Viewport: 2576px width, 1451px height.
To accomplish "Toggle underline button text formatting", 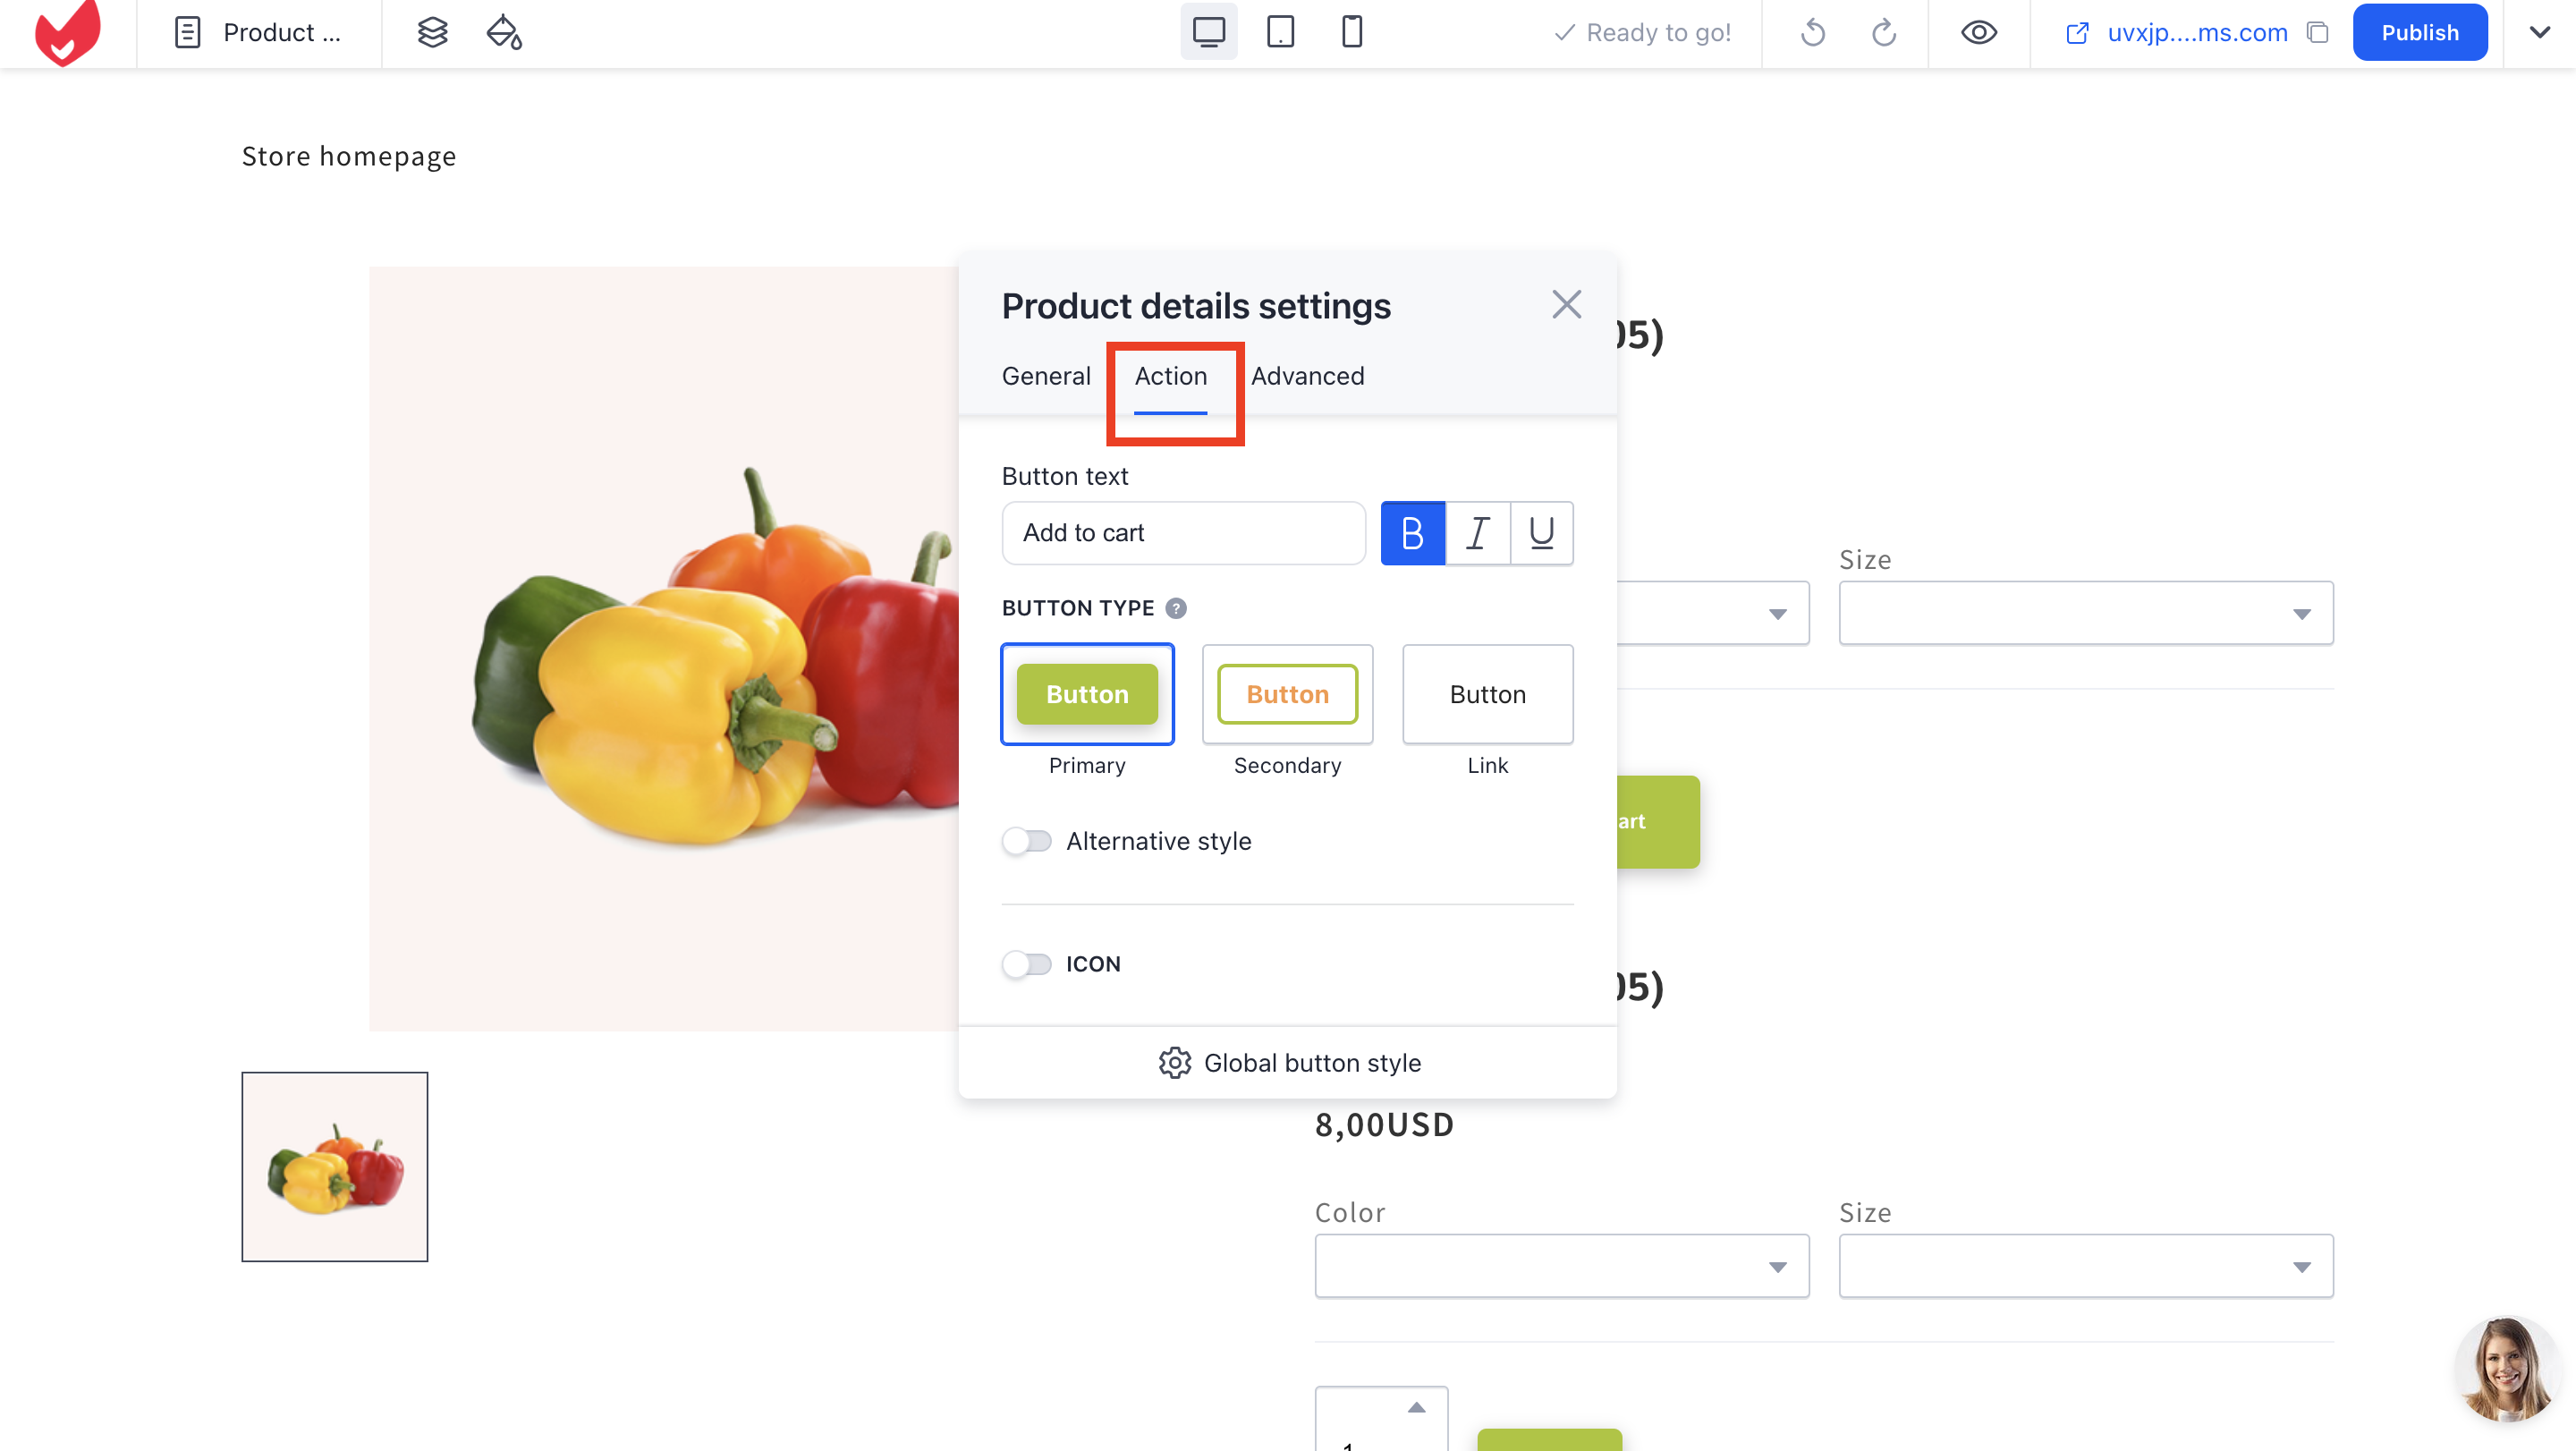I will [1541, 533].
